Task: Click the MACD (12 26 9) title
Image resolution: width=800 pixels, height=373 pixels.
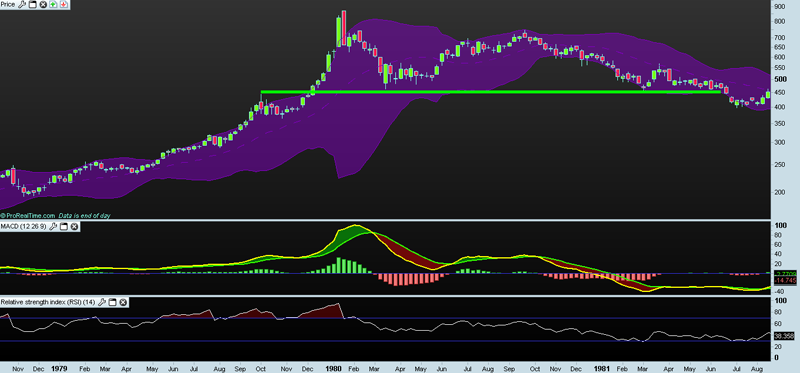Action: (x=23, y=226)
